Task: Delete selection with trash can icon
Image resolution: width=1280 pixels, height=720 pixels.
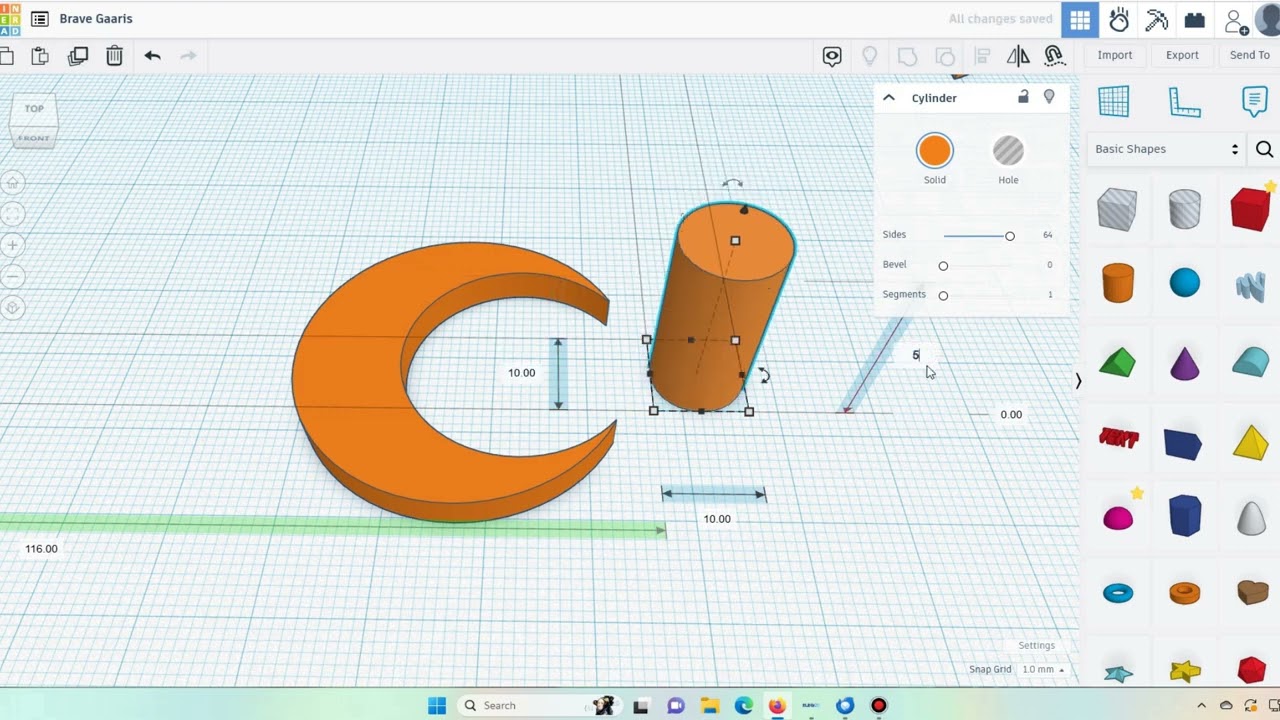Action: point(114,56)
